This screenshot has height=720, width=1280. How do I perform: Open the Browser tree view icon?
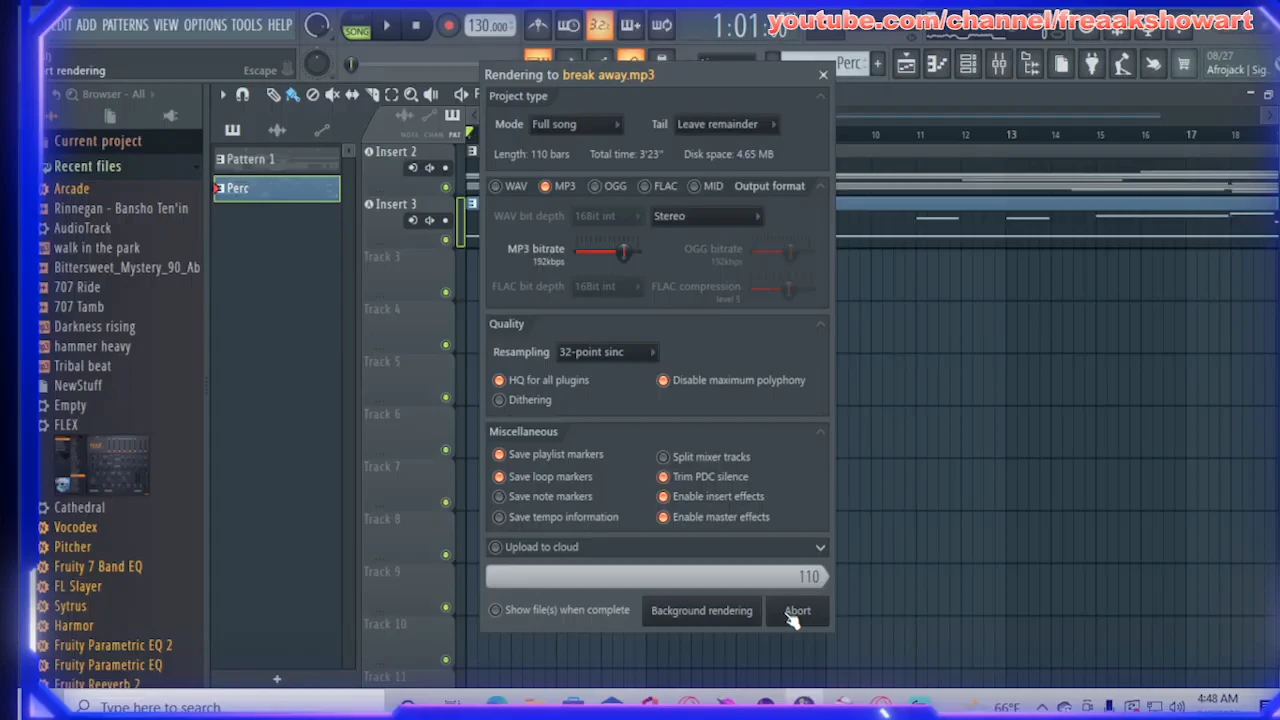click(1030, 65)
